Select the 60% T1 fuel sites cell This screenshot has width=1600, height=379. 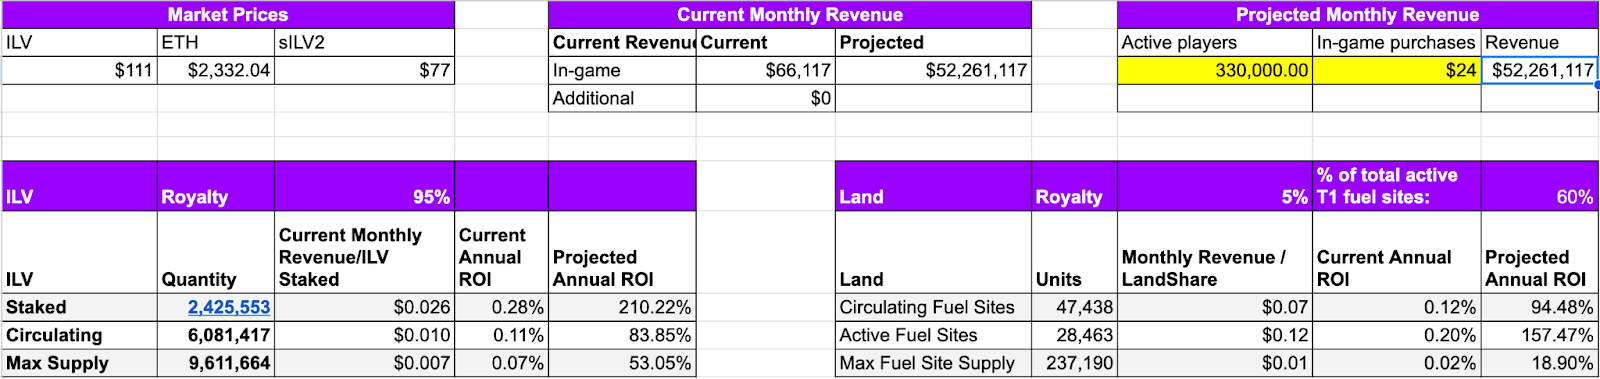1539,186
